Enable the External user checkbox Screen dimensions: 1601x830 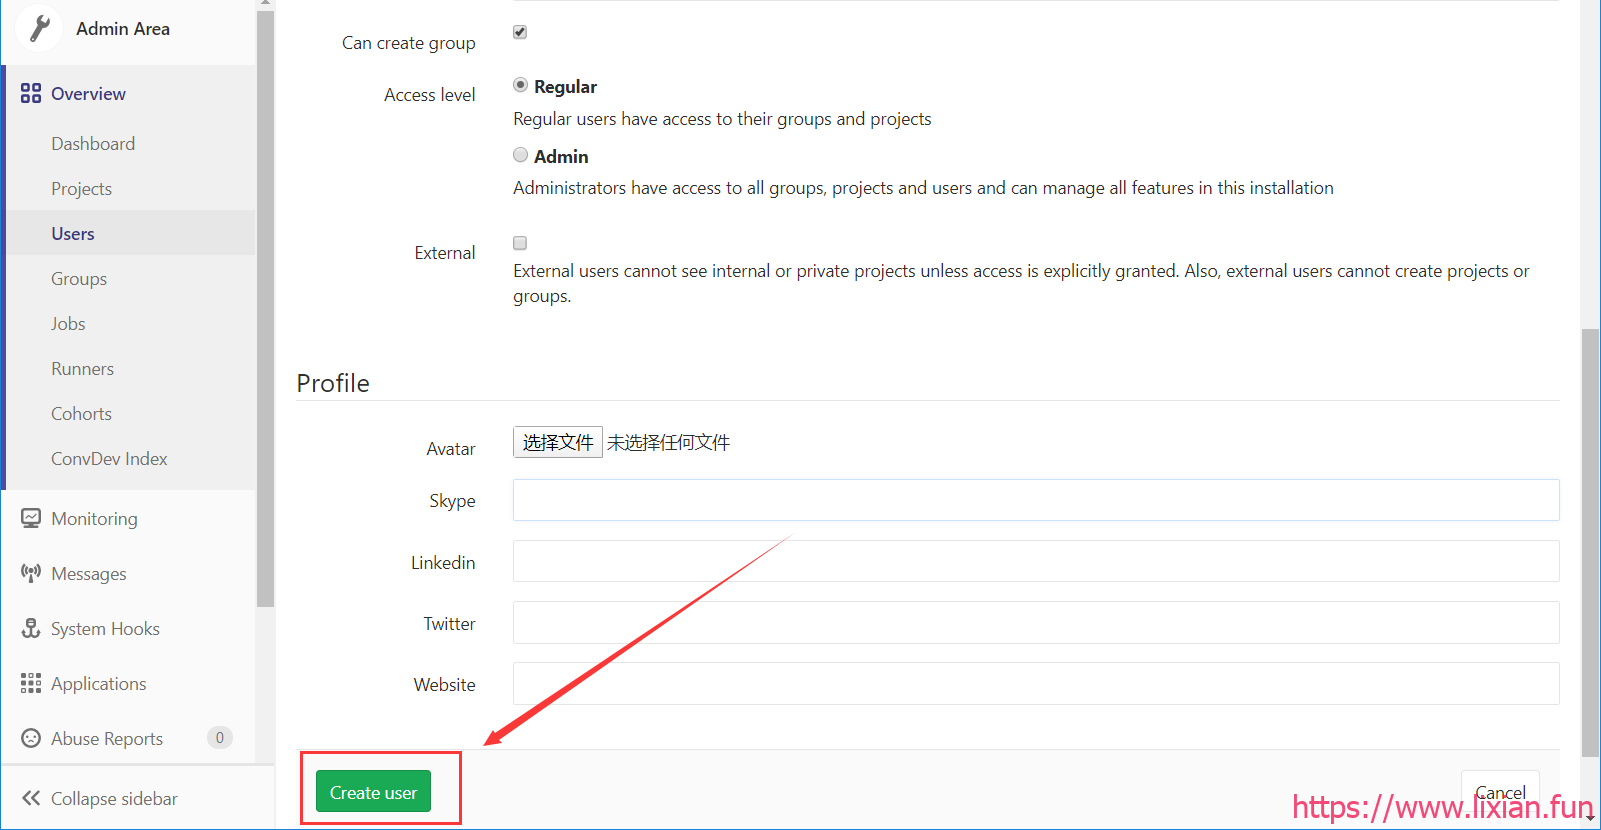point(520,243)
